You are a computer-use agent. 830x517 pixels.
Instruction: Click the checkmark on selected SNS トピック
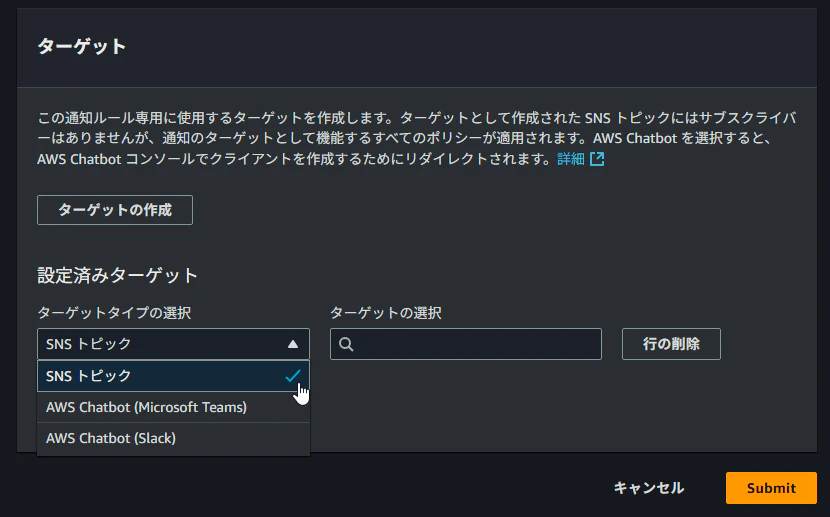293,376
